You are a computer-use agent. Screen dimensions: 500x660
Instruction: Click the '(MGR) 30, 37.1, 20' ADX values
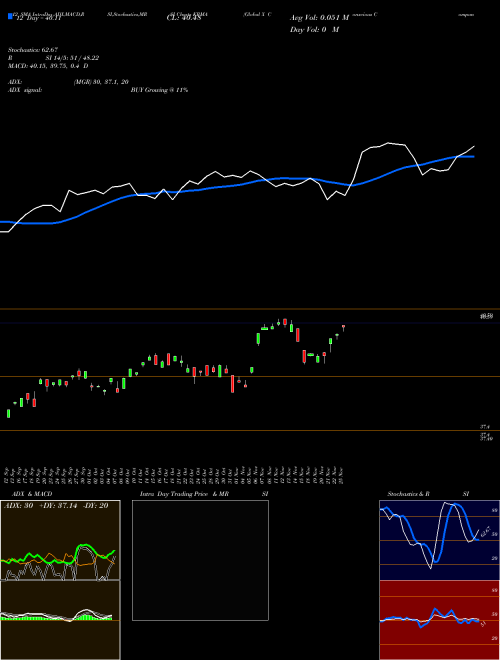click(101, 82)
